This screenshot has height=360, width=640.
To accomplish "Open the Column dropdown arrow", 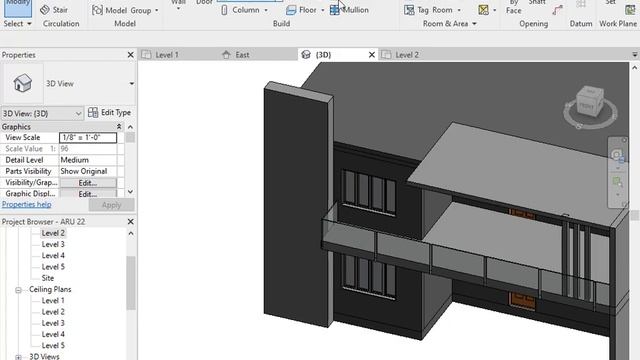I will click(266, 10).
